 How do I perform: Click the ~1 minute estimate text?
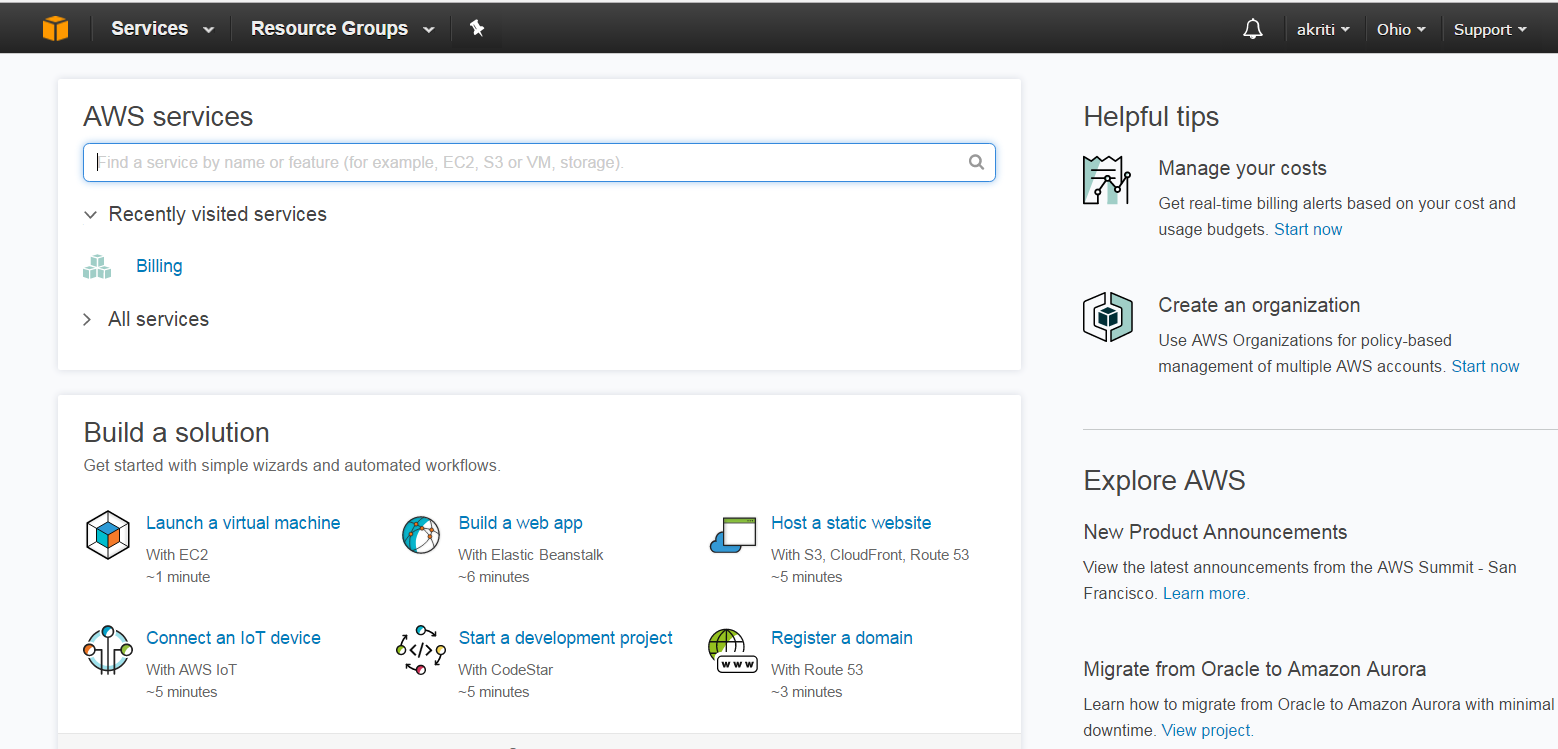click(178, 577)
